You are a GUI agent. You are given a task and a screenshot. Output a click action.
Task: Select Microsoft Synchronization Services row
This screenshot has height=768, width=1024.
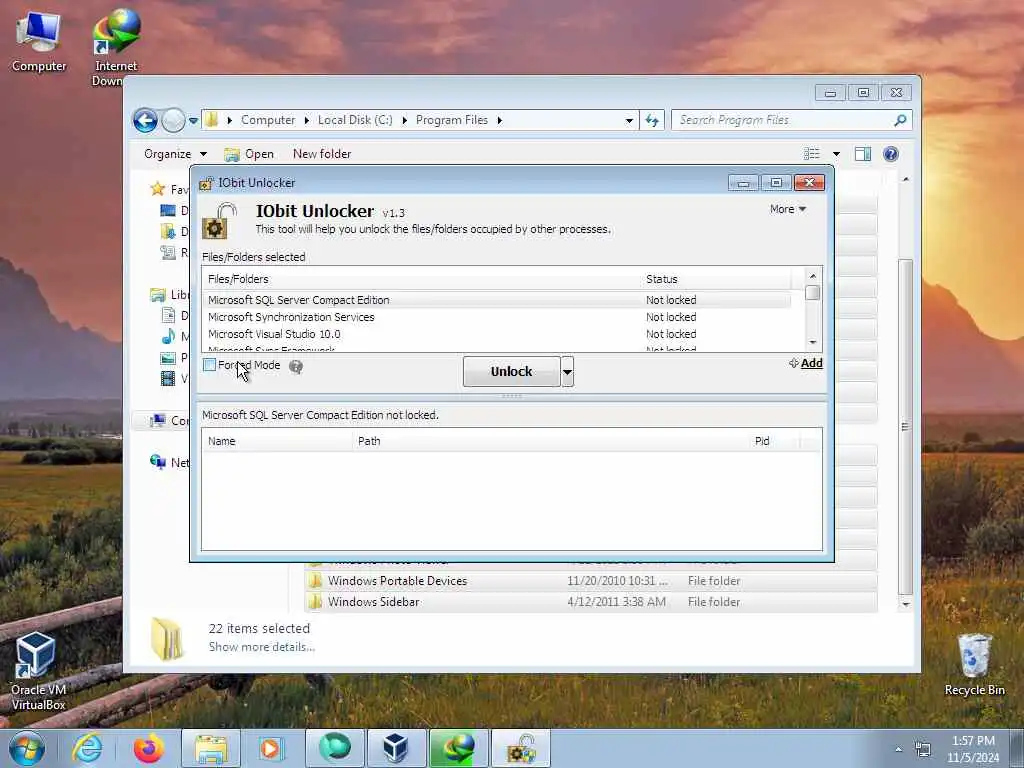pyautogui.click(x=496, y=317)
